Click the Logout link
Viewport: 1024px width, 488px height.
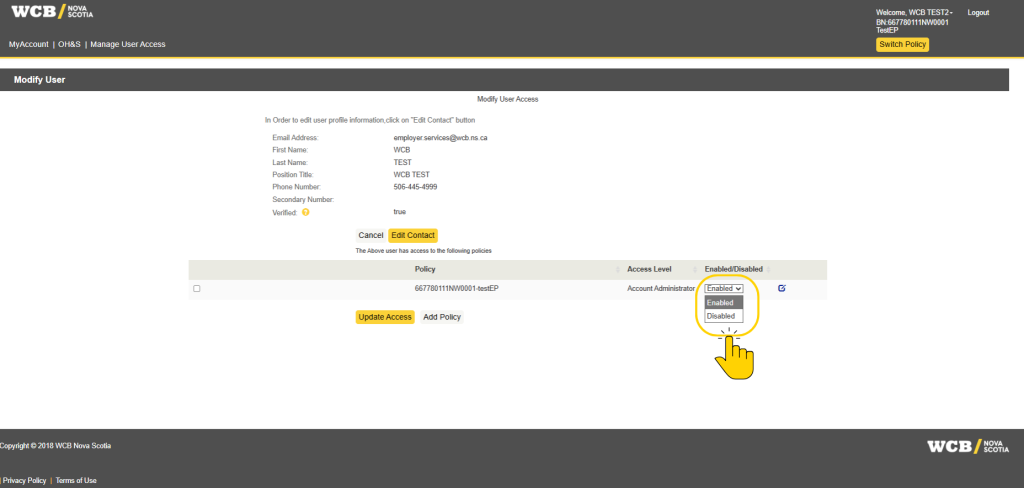coord(978,13)
